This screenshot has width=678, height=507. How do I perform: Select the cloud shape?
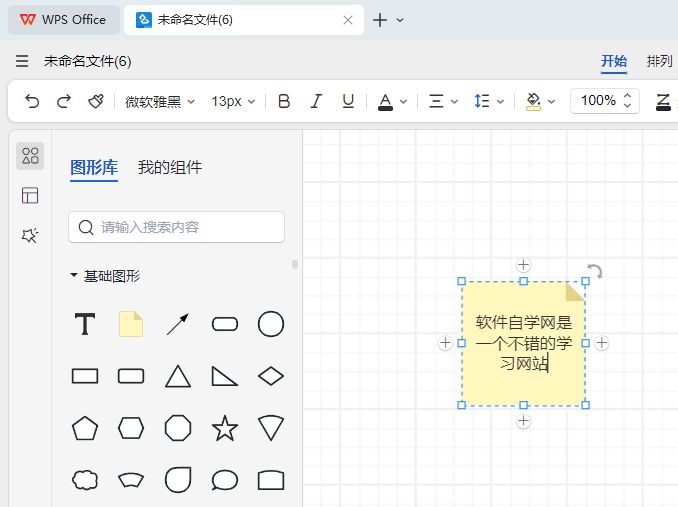point(85,480)
